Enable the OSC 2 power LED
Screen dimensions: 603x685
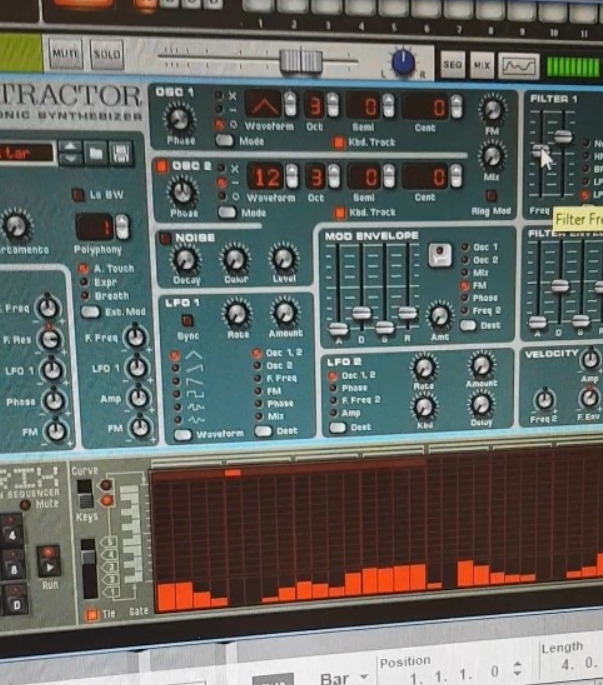(x=162, y=166)
